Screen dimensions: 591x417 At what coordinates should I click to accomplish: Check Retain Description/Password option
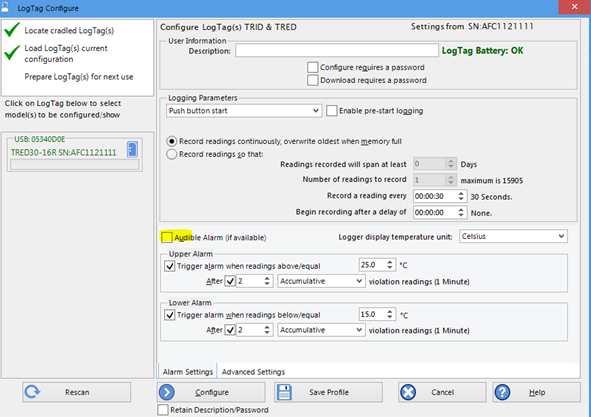click(163, 409)
